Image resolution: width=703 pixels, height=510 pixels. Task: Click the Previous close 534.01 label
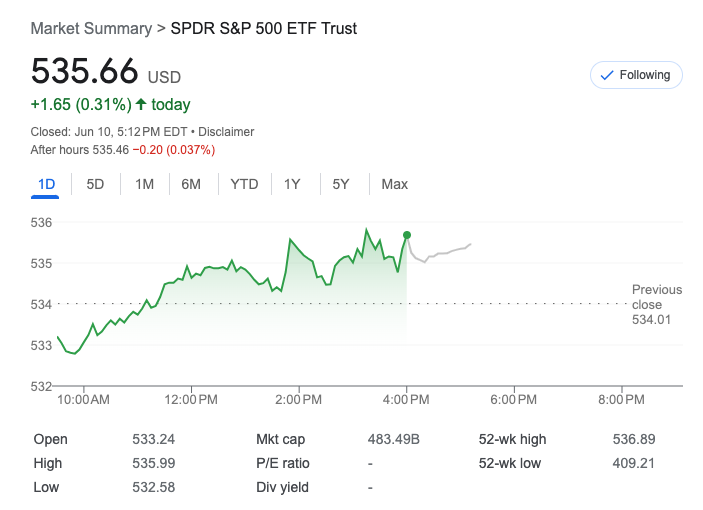656,304
